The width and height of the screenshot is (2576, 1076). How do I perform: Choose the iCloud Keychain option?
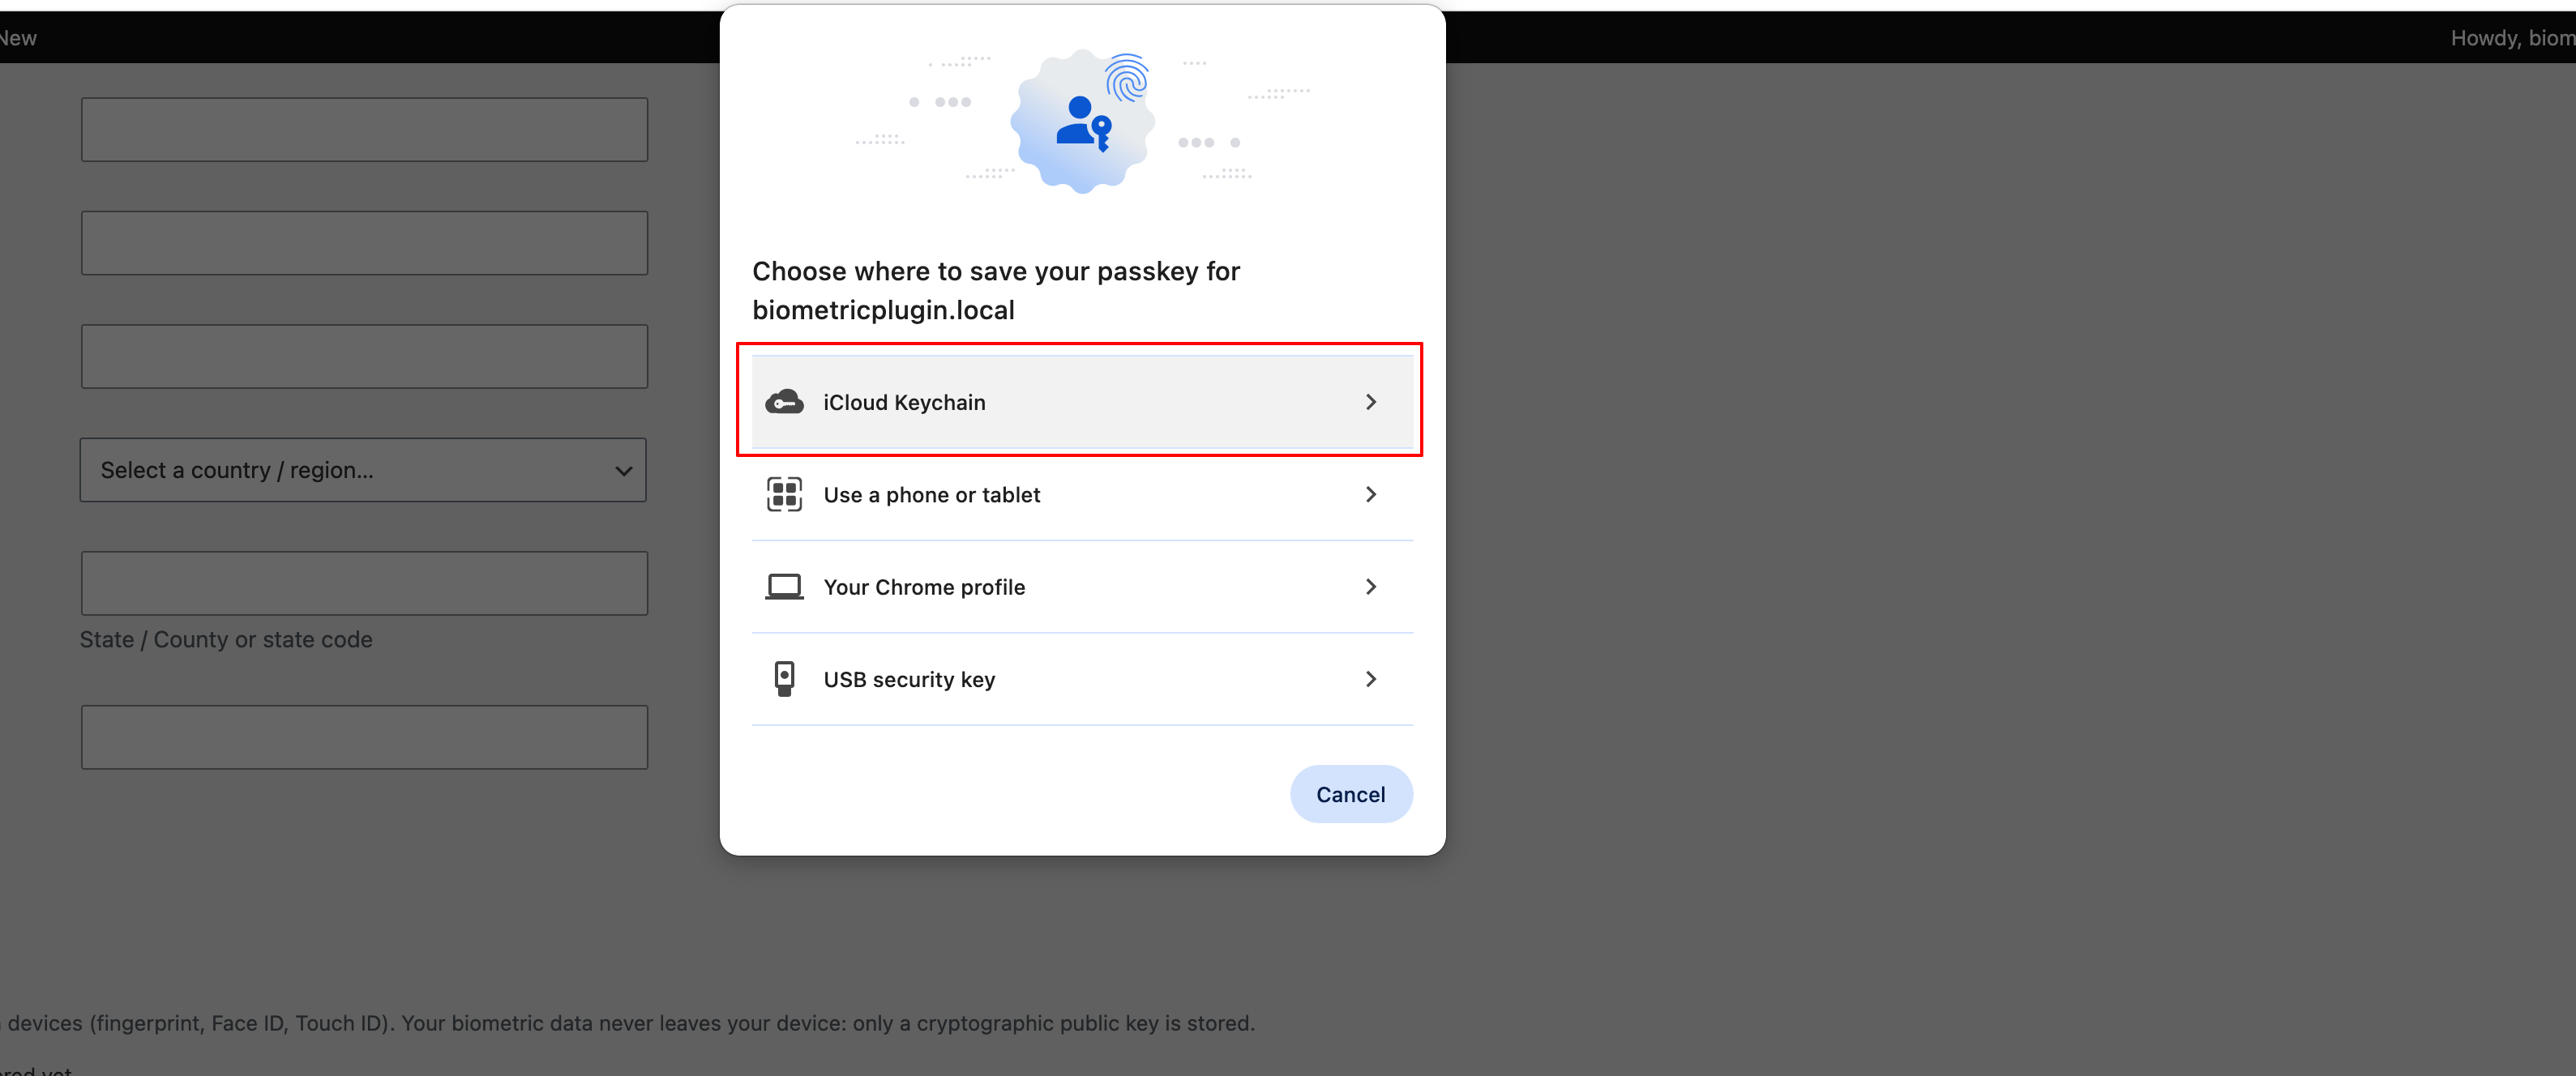click(1082, 402)
